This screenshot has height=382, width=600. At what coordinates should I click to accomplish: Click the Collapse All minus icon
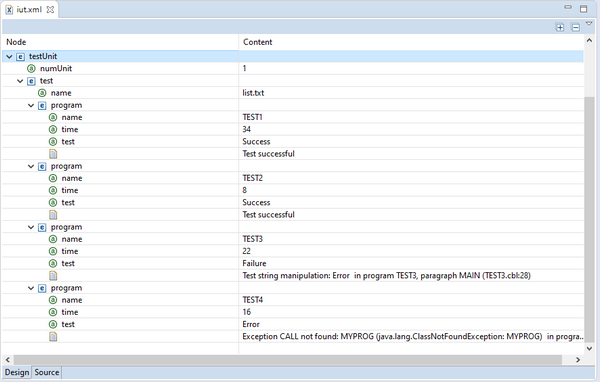tap(575, 27)
